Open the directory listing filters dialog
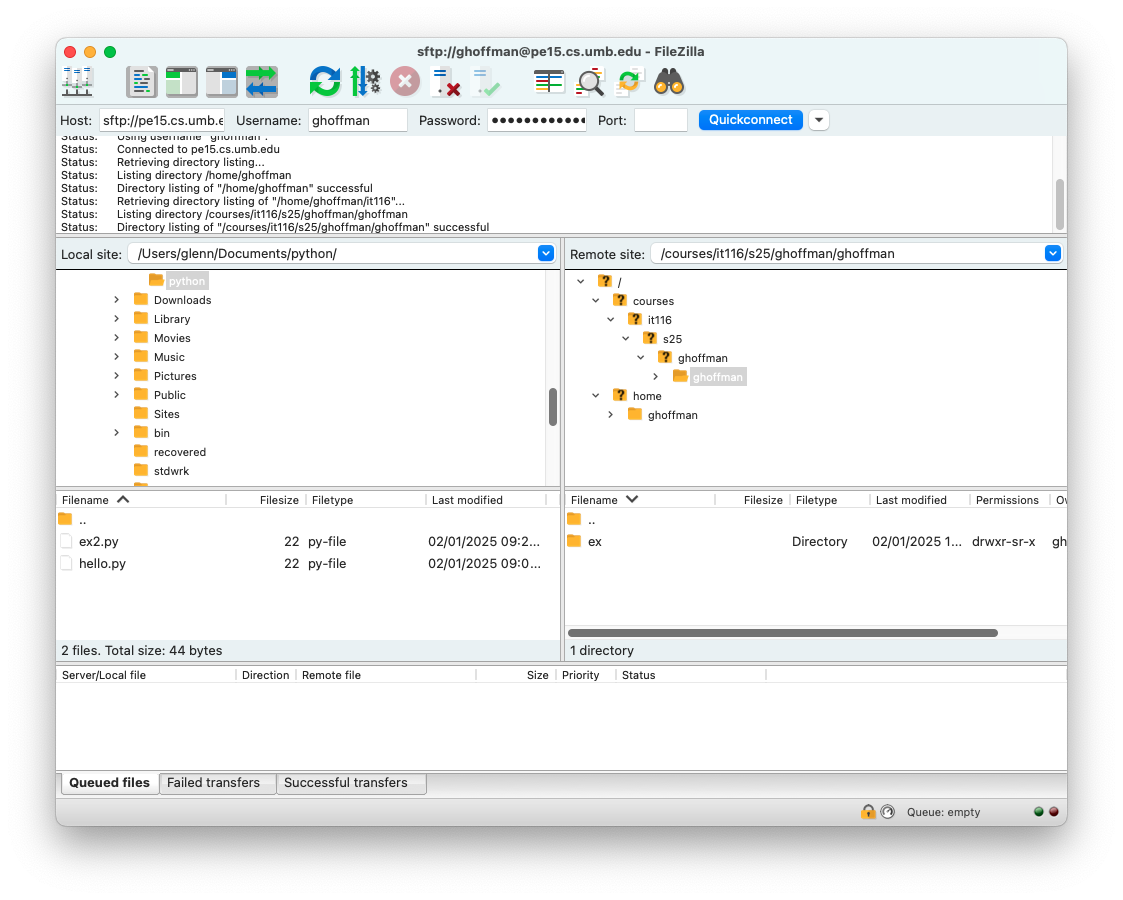 (x=549, y=82)
